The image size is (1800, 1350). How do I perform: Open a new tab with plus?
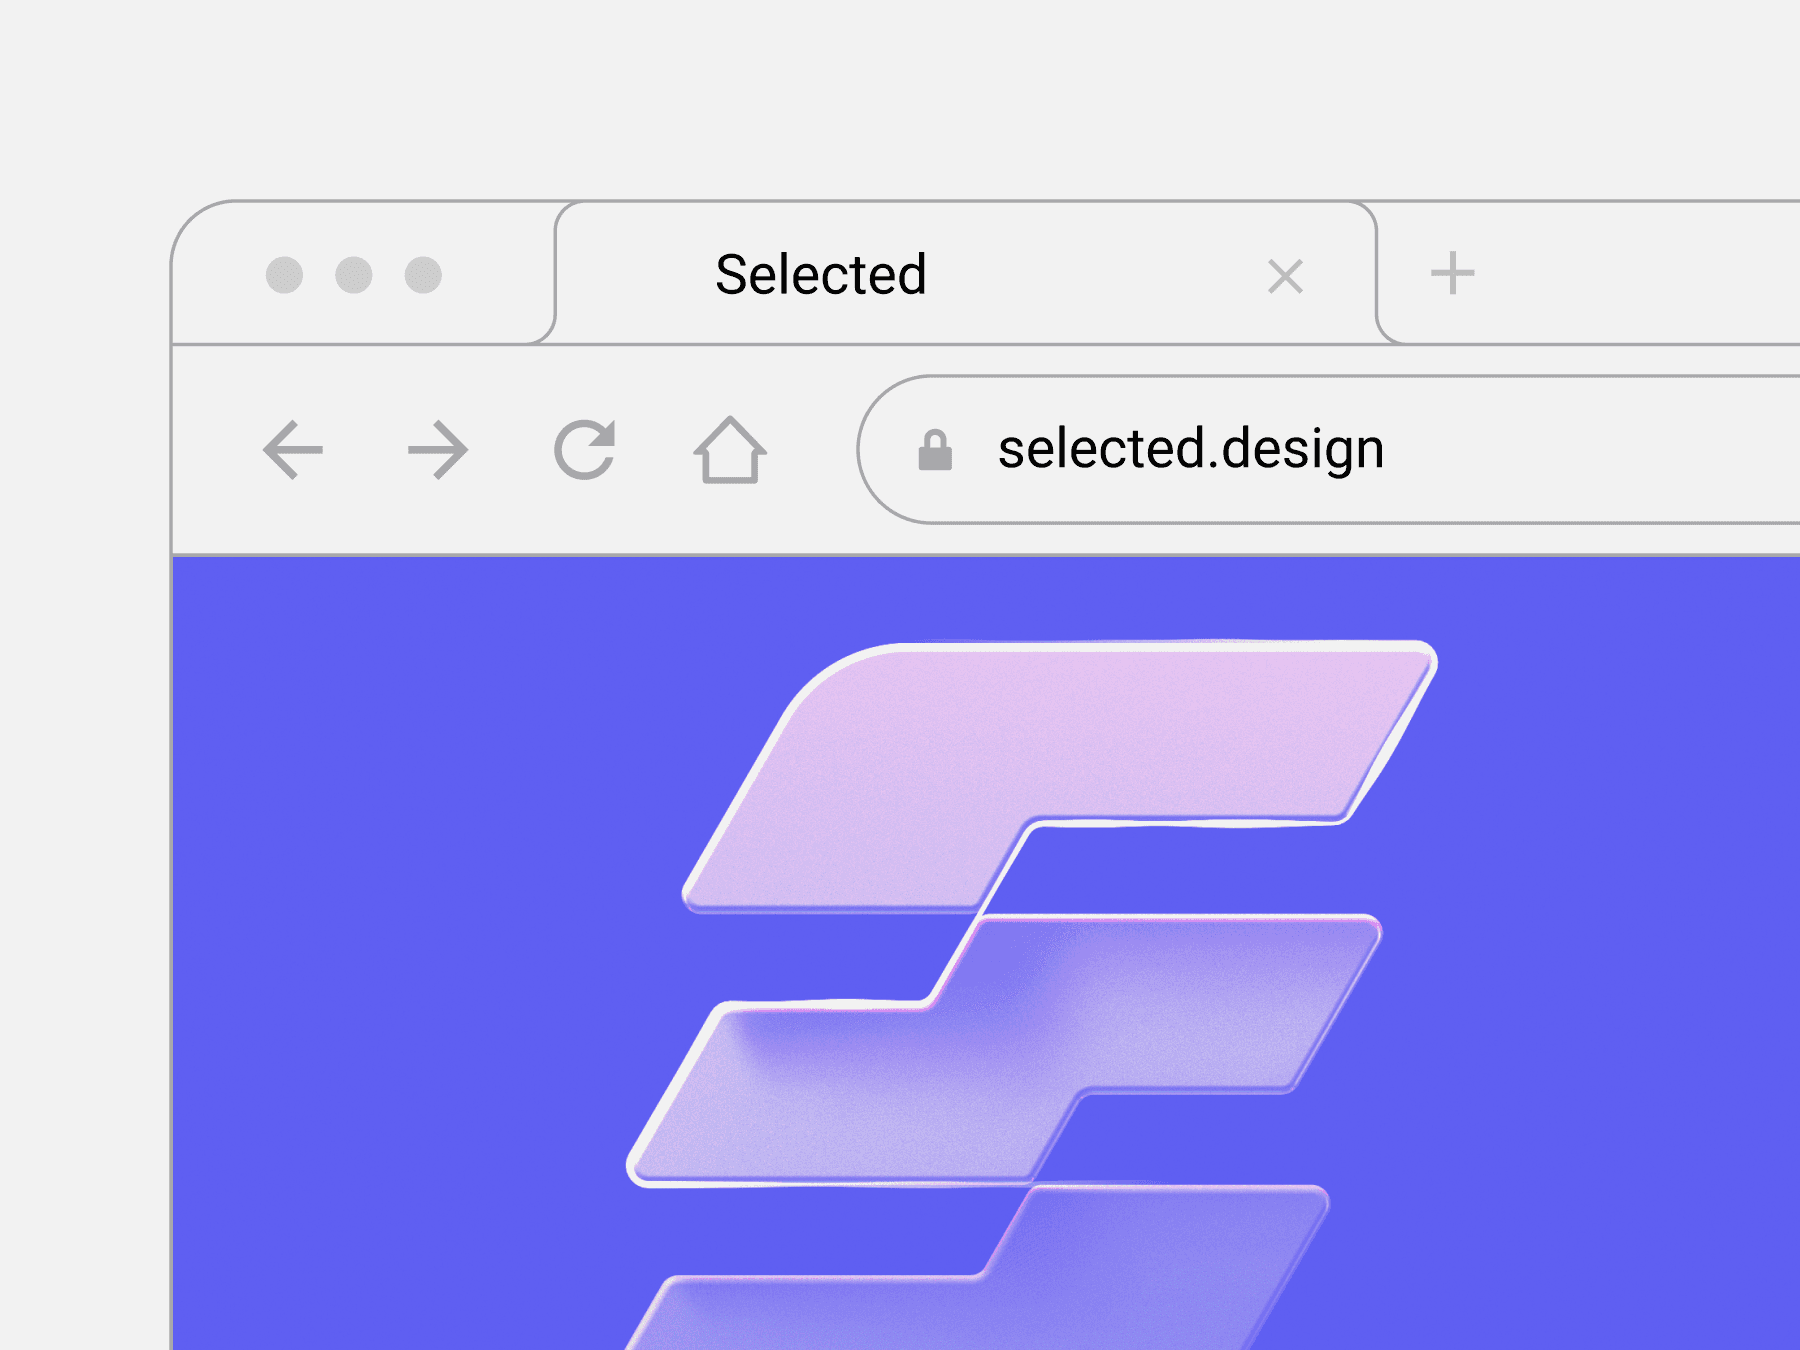[1452, 273]
